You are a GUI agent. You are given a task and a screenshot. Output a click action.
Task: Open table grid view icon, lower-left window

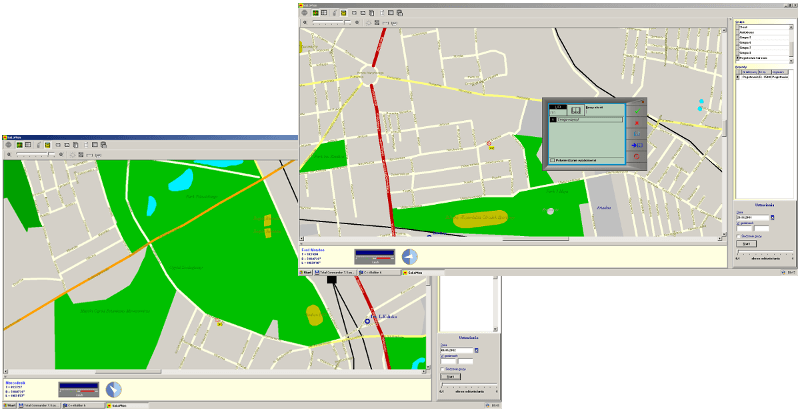tap(28, 145)
